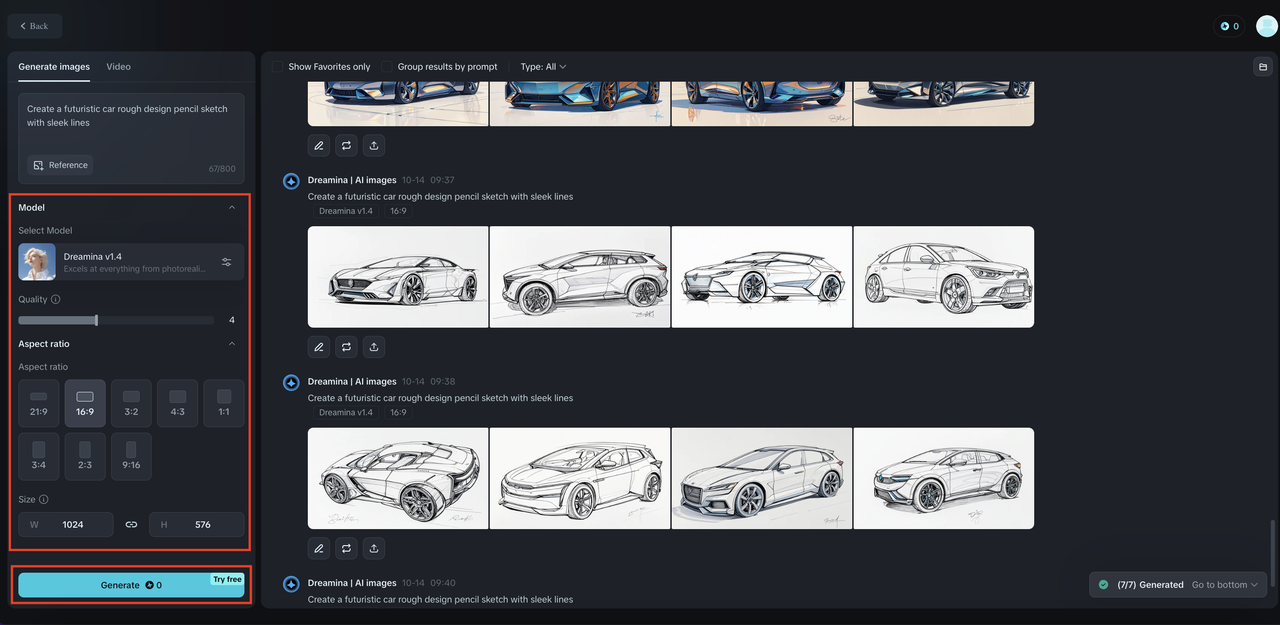Viewport: 1280px width, 625px height.
Task: Click the export upload icon under the 09:38 results
Action: pos(373,548)
